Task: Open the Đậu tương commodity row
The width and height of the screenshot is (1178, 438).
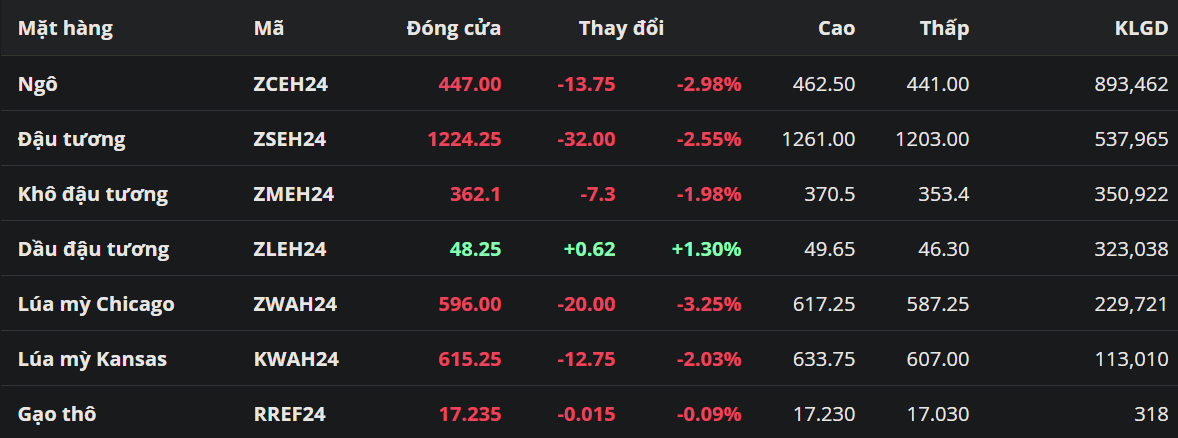Action: 71,139
